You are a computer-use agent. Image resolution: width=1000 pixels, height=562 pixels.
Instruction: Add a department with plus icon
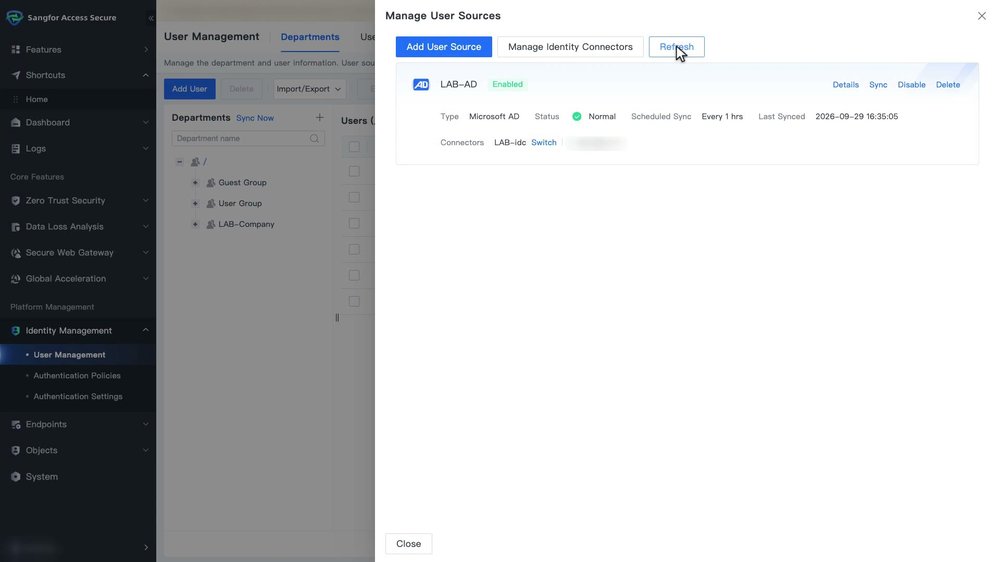pyautogui.click(x=320, y=117)
